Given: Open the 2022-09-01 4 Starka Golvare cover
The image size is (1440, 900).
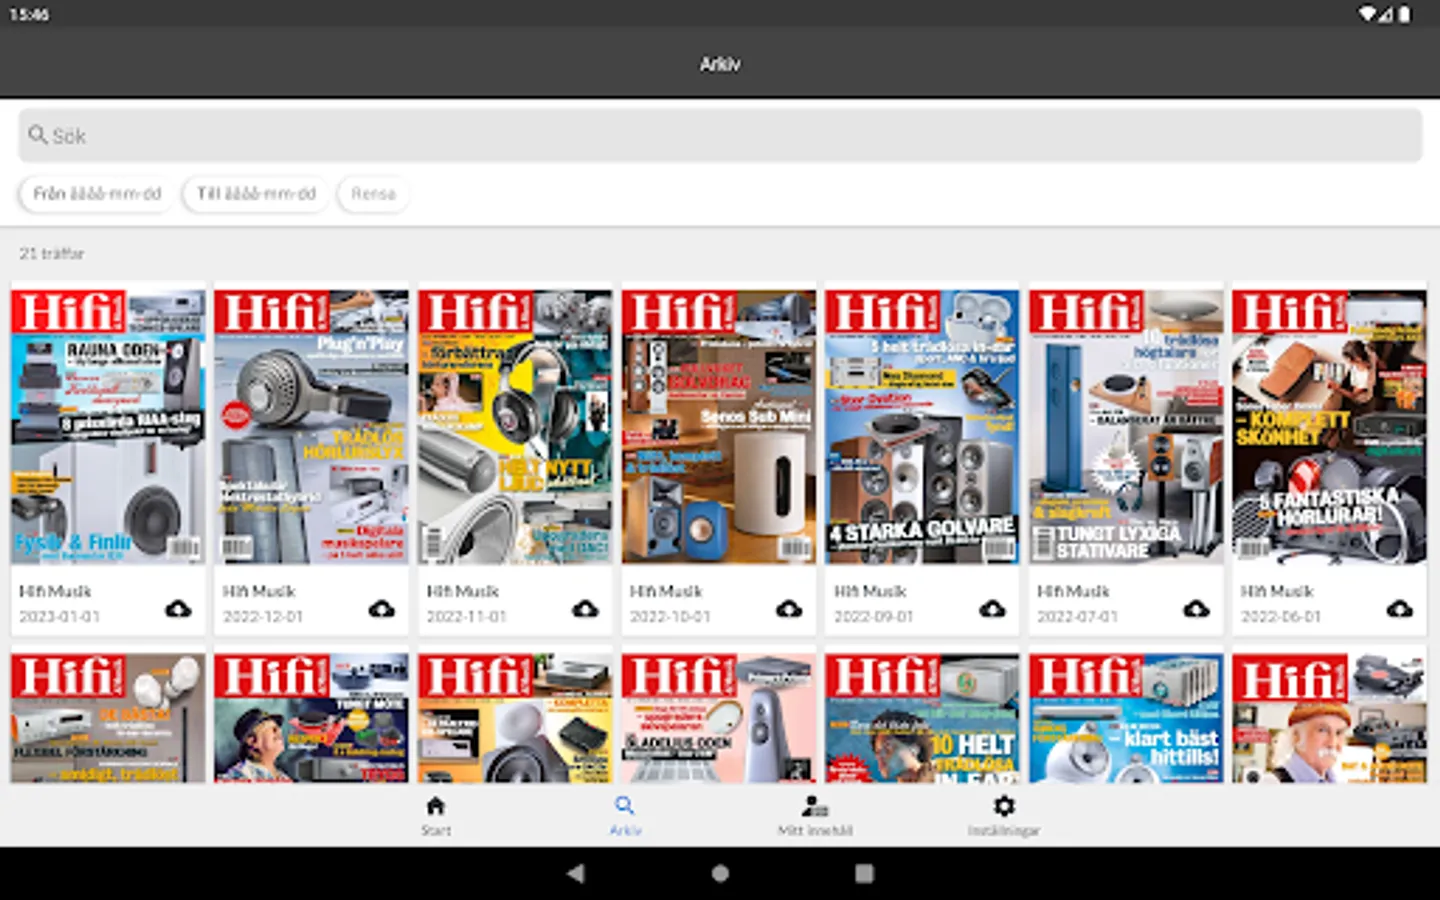Looking at the screenshot, I should pyautogui.click(x=922, y=427).
